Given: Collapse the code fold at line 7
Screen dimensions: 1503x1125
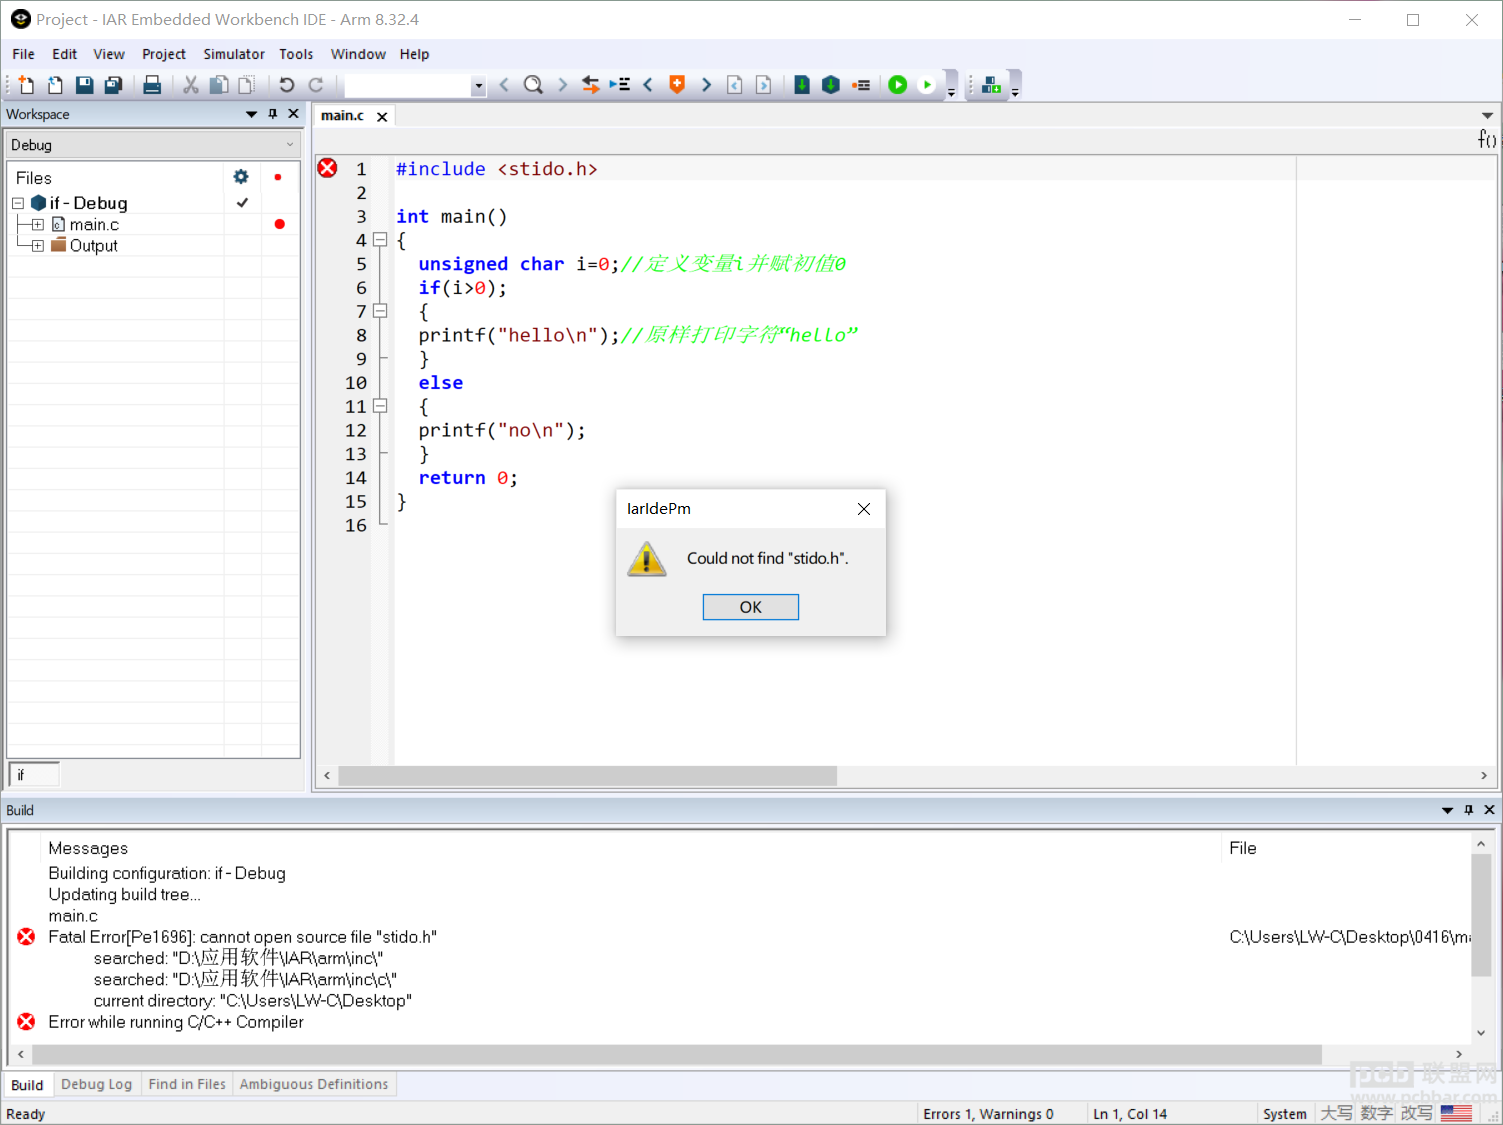Looking at the screenshot, I should pos(380,311).
